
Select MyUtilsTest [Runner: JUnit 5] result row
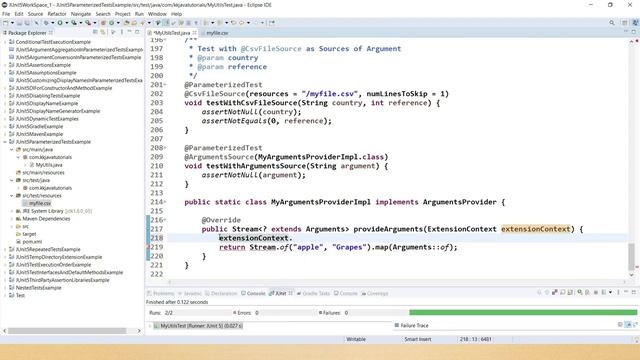pyautogui.click(x=198, y=326)
